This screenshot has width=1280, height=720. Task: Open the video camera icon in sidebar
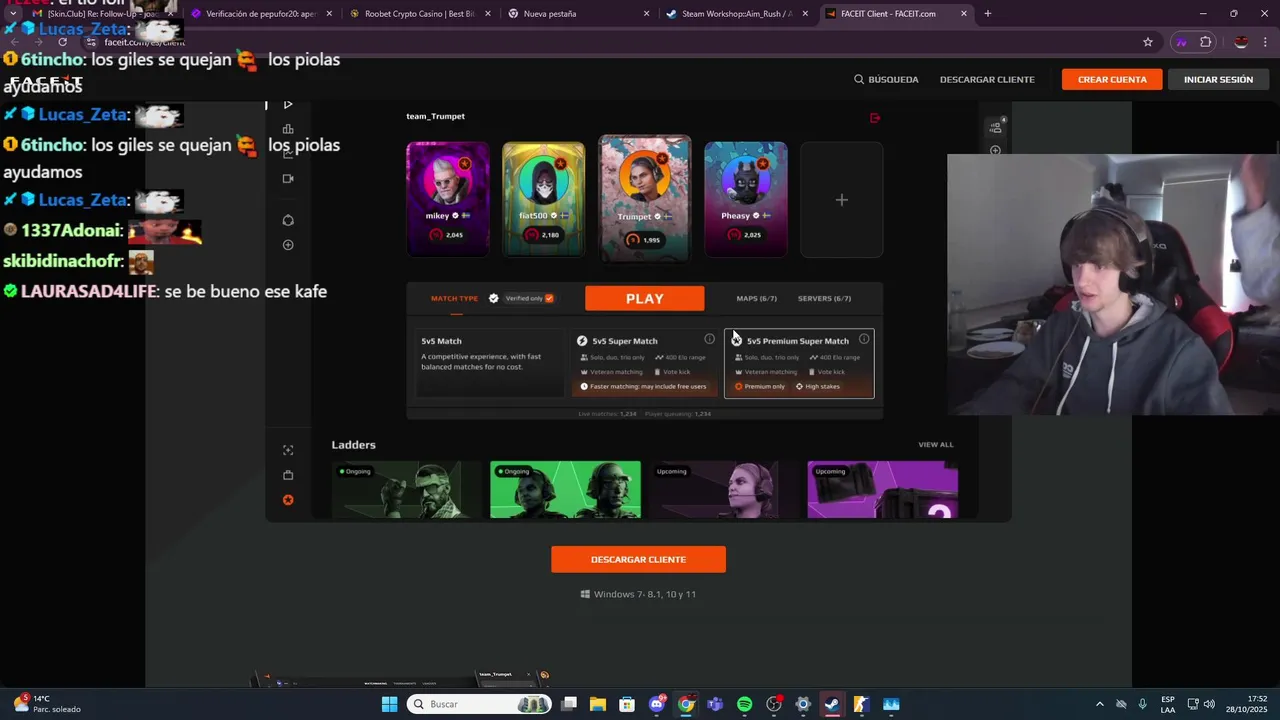[x=288, y=178]
